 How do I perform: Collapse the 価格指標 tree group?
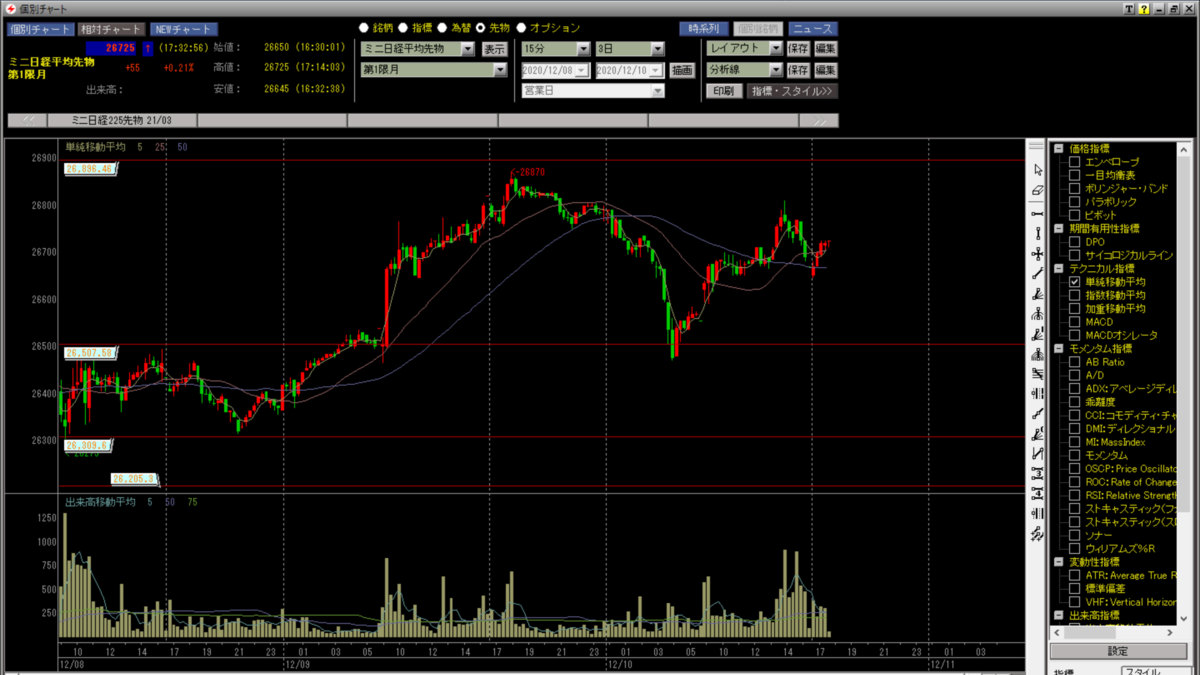pyautogui.click(x=1059, y=149)
